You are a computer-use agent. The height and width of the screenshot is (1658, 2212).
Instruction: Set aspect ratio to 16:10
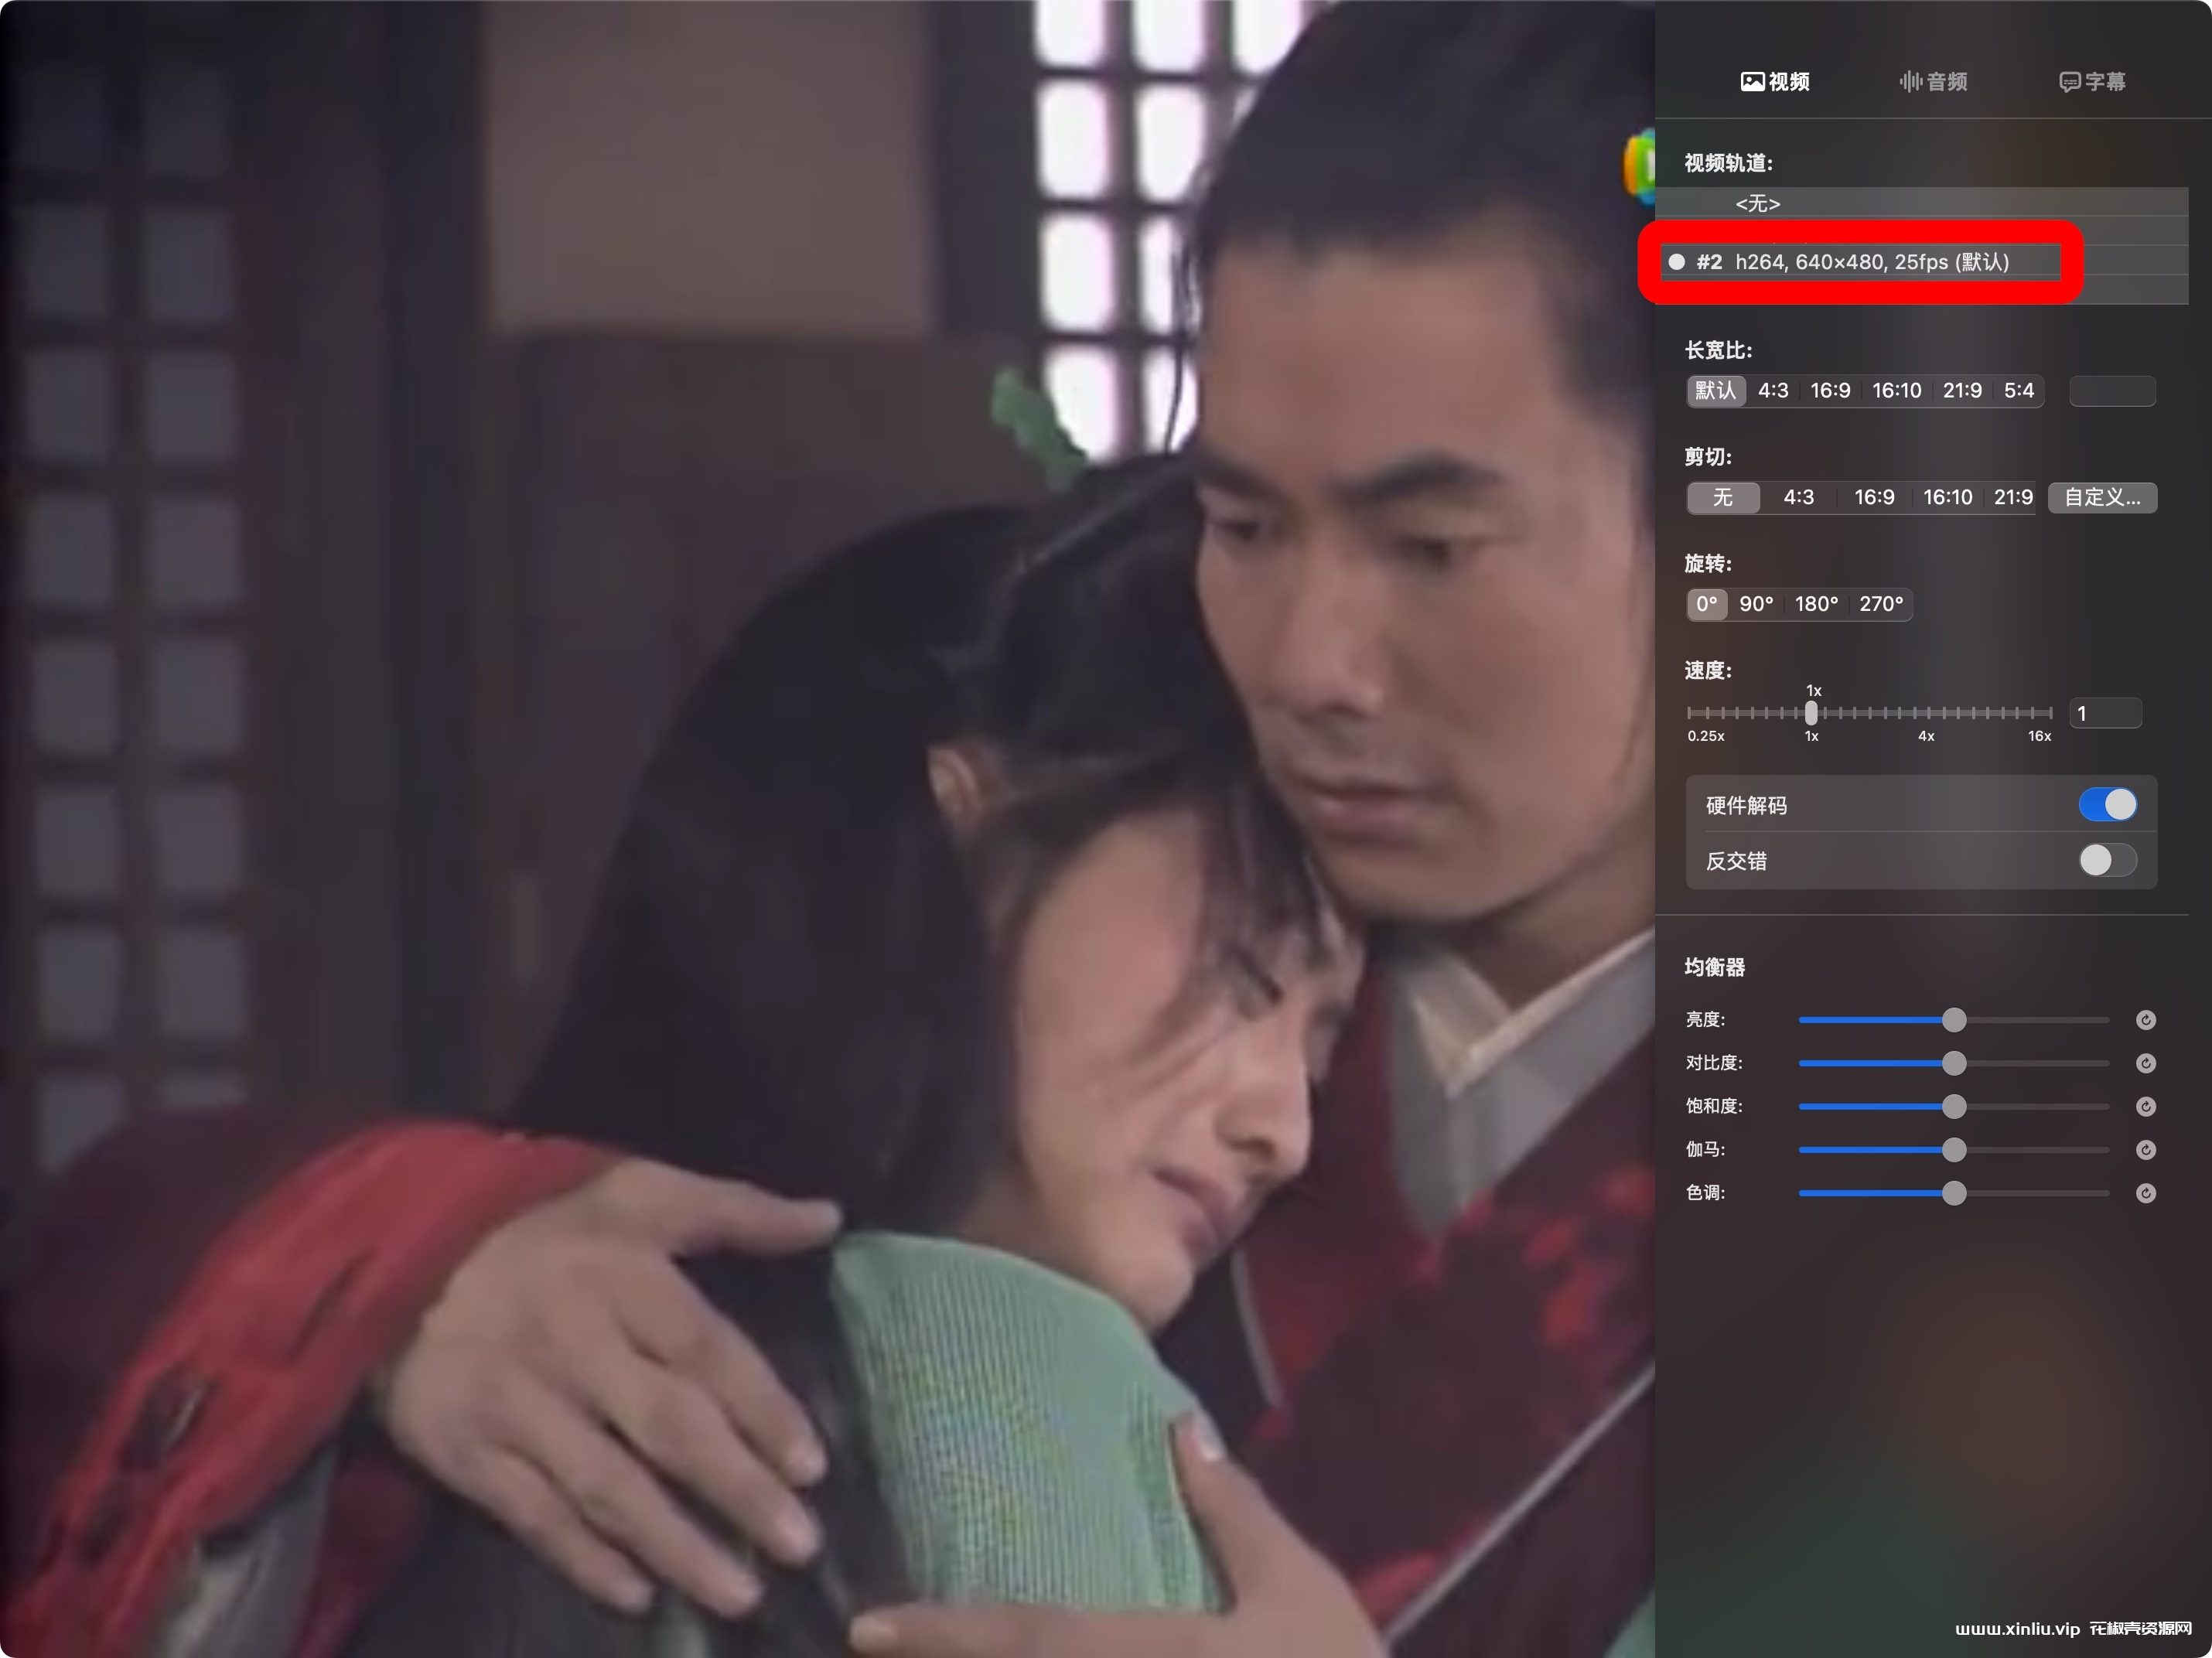pos(1897,391)
